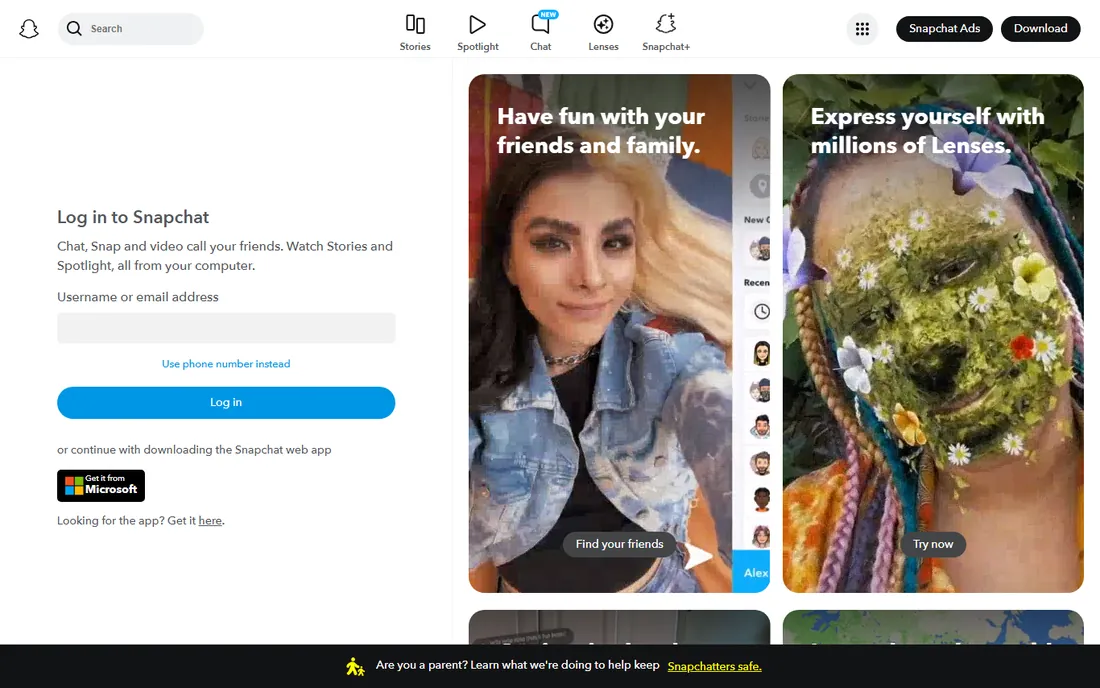Click the white arrow beside Find your friends
Screen dimensions: 1100x688
[x=698, y=556]
